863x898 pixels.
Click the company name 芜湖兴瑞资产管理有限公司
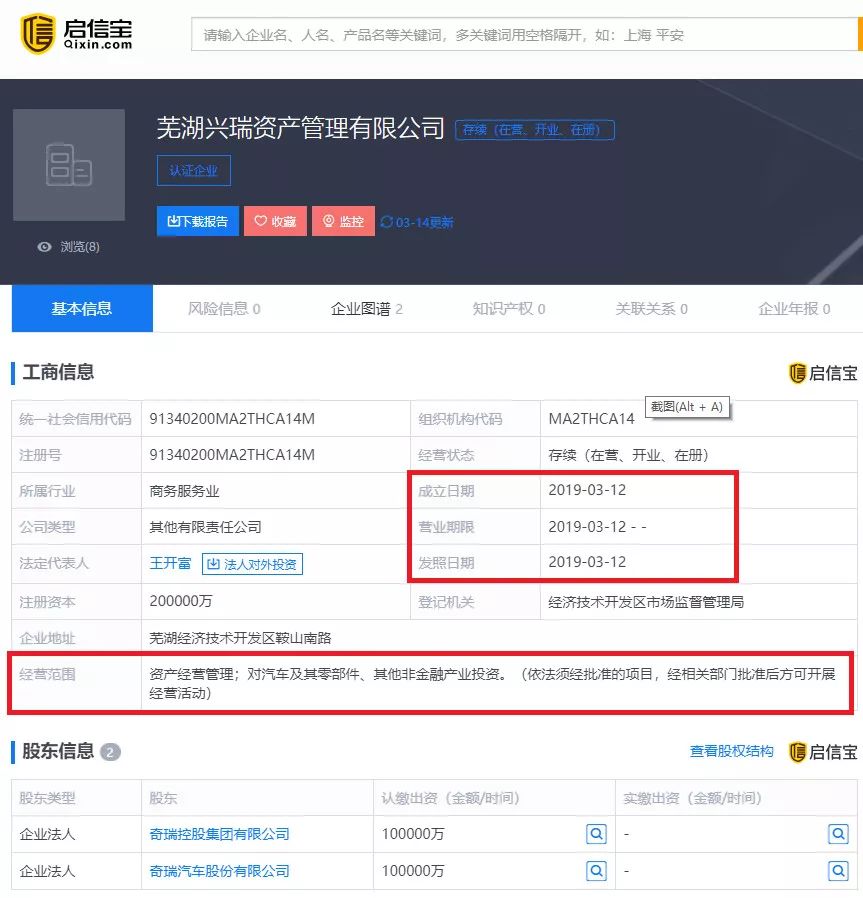coord(301,128)
